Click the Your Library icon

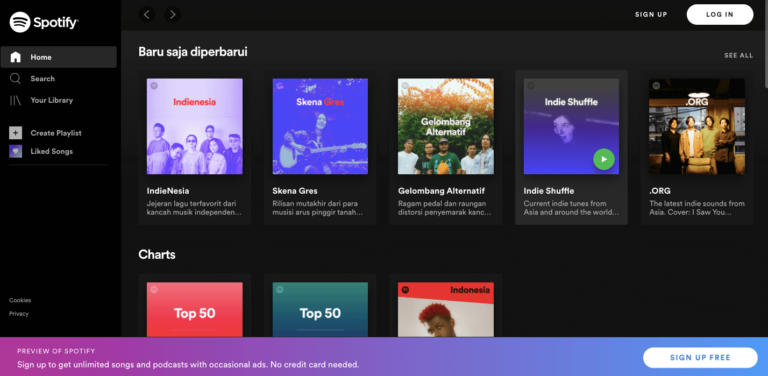pos(16,100)
